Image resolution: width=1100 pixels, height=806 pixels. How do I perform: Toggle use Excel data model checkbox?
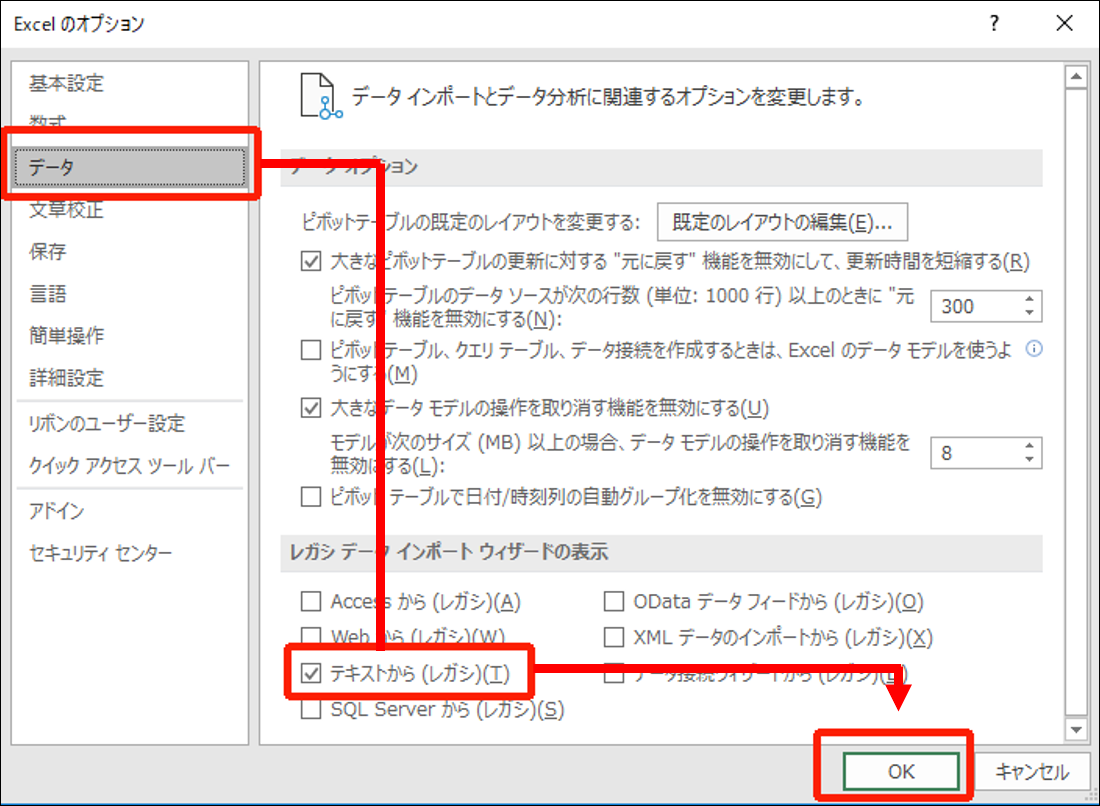(x=311, y=349)
